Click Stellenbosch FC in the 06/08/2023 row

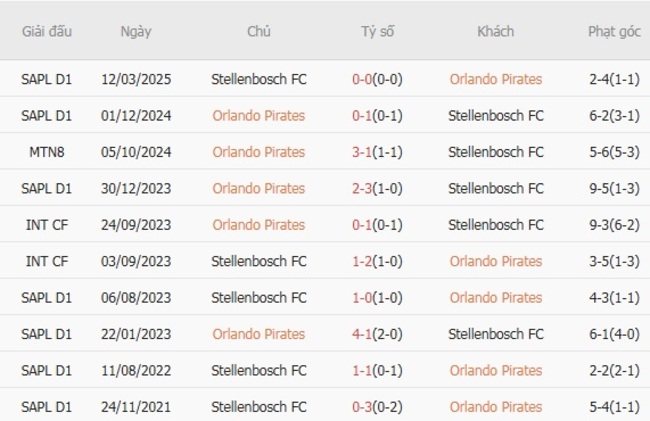coord(259,297)
